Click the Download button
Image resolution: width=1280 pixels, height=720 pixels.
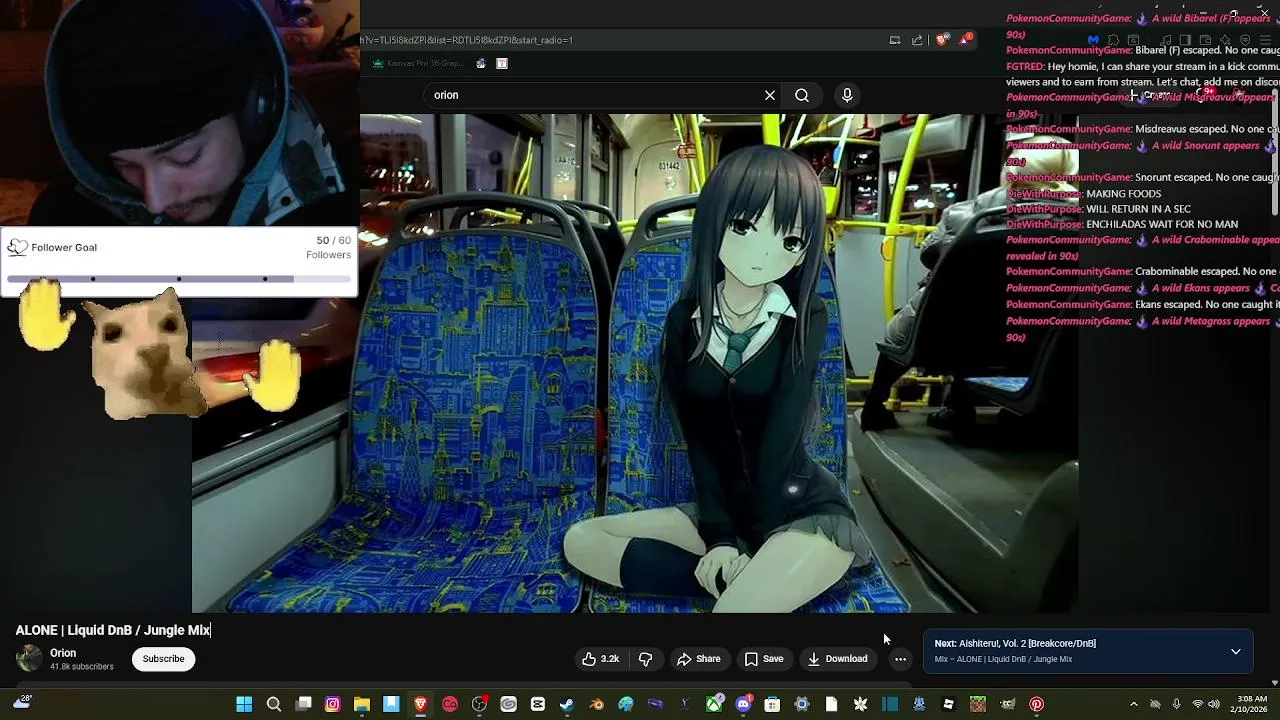coord(838,659)
